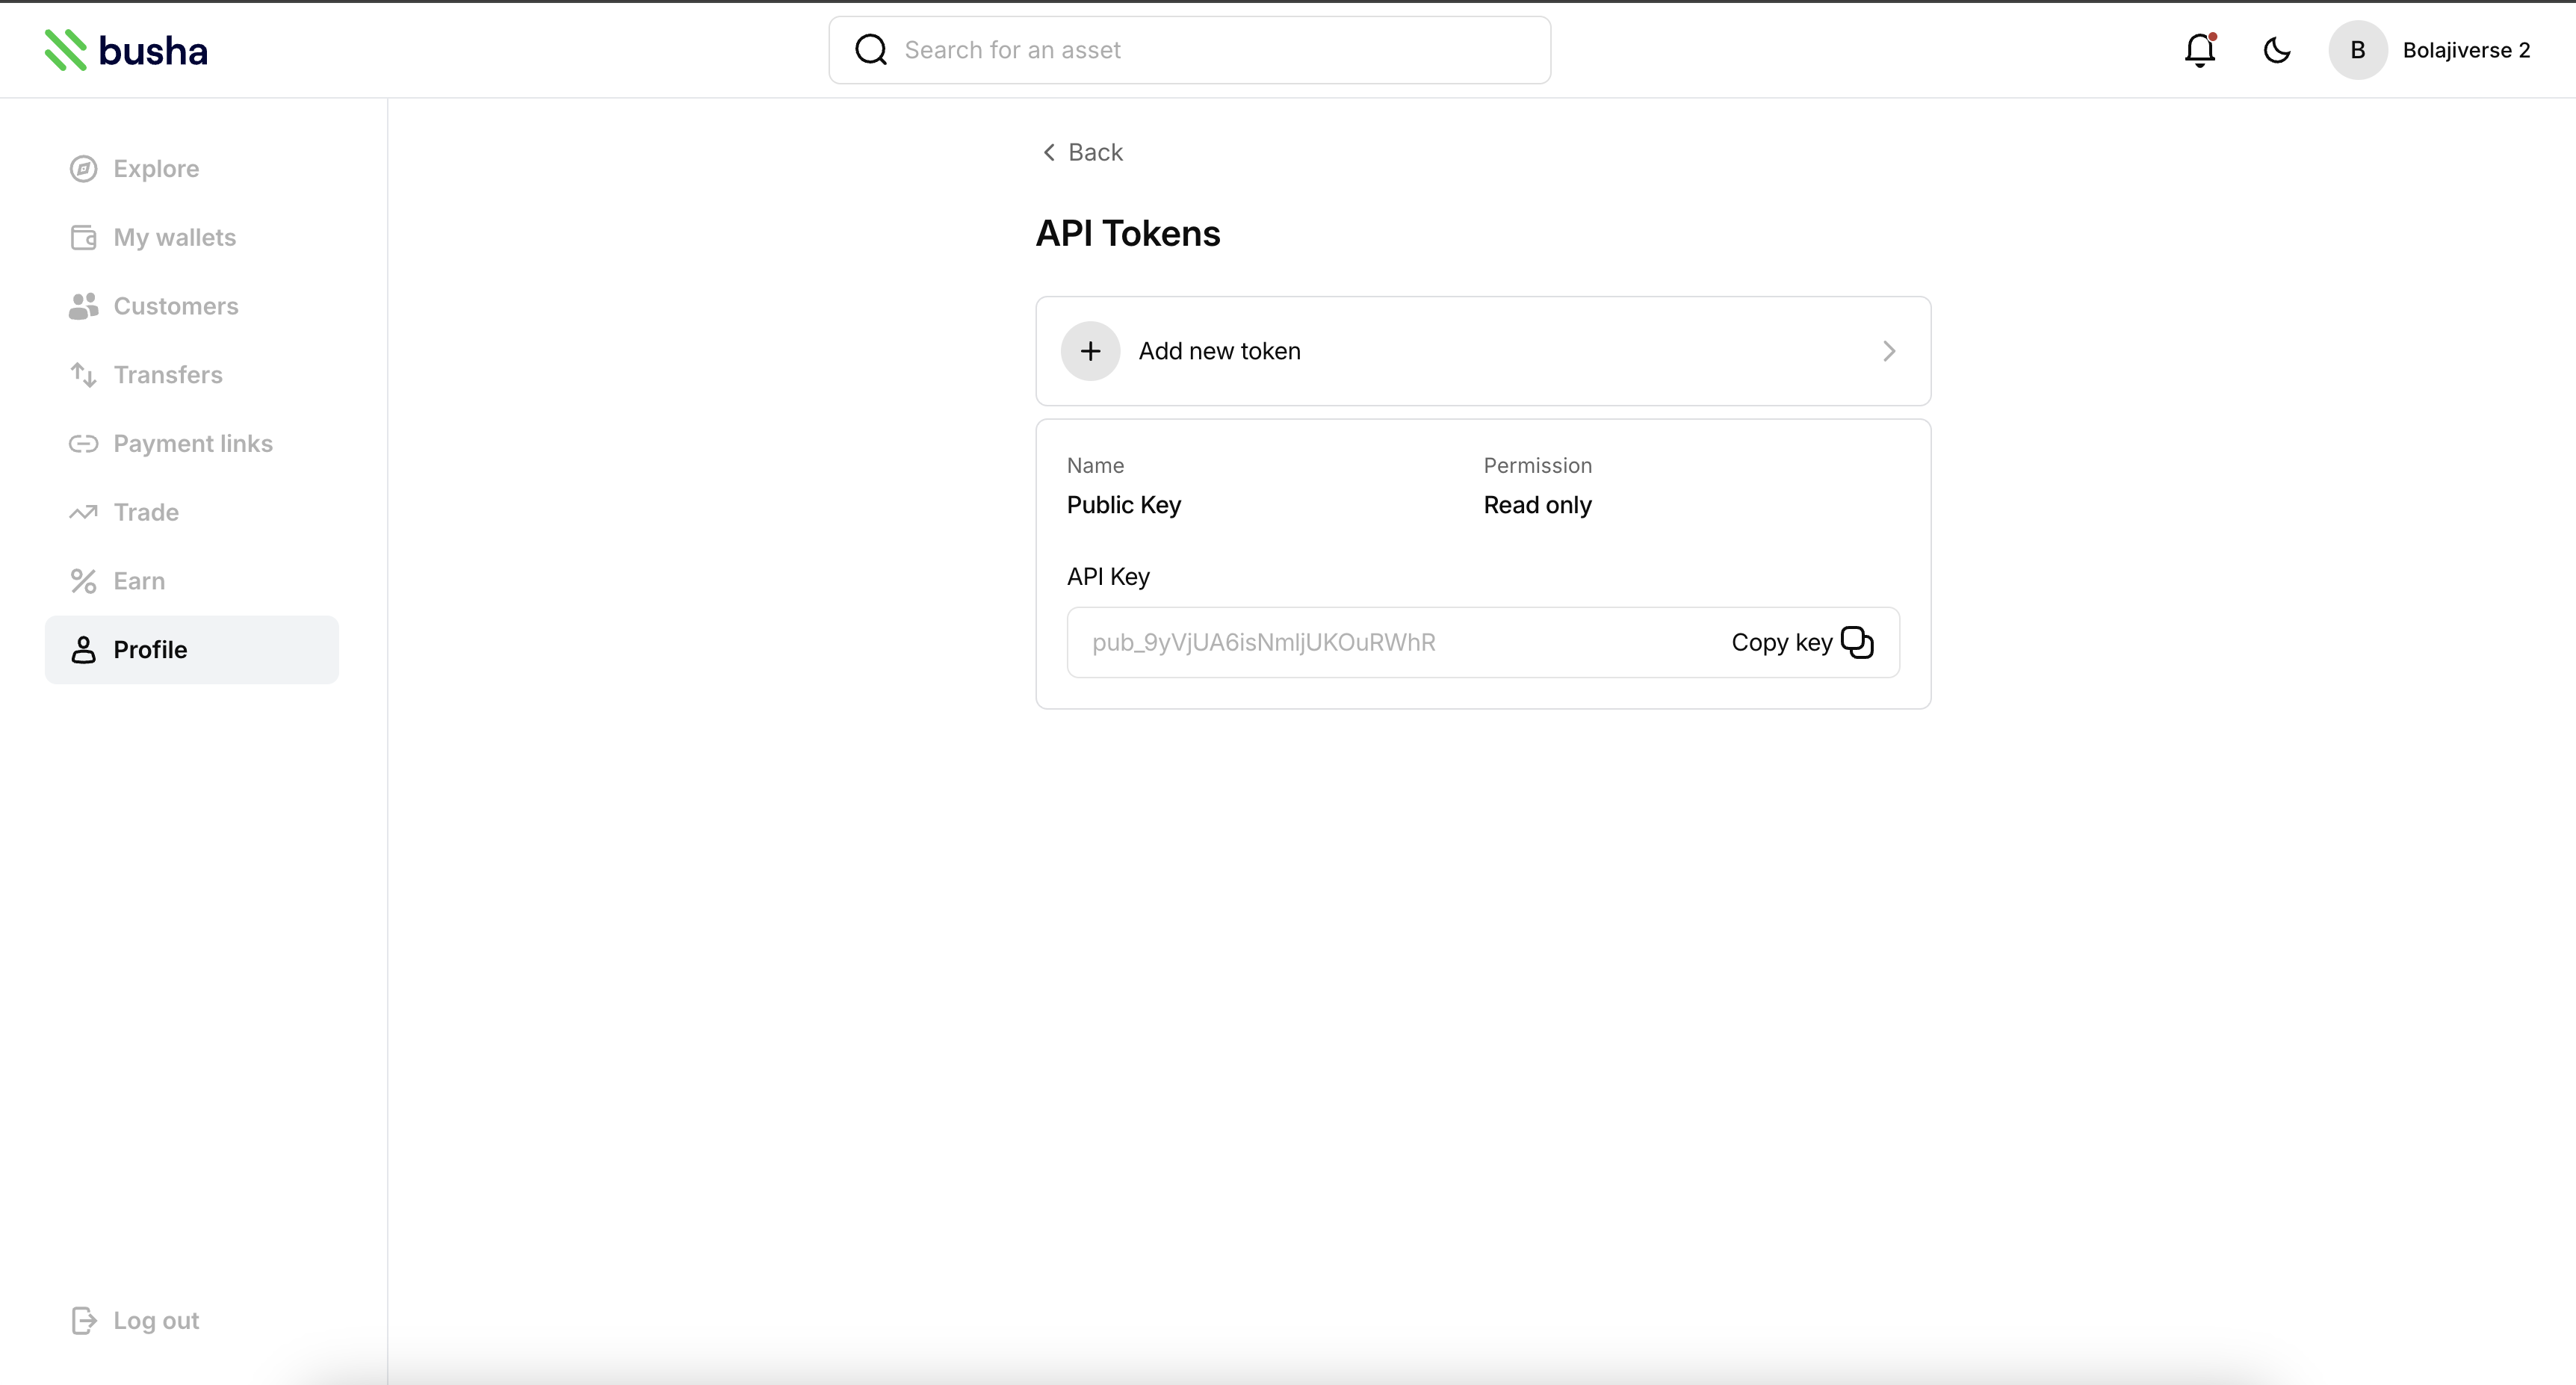2576x1385 pixels.
Task: Click the Transfers arrows icon
Action: pos(83,375)
